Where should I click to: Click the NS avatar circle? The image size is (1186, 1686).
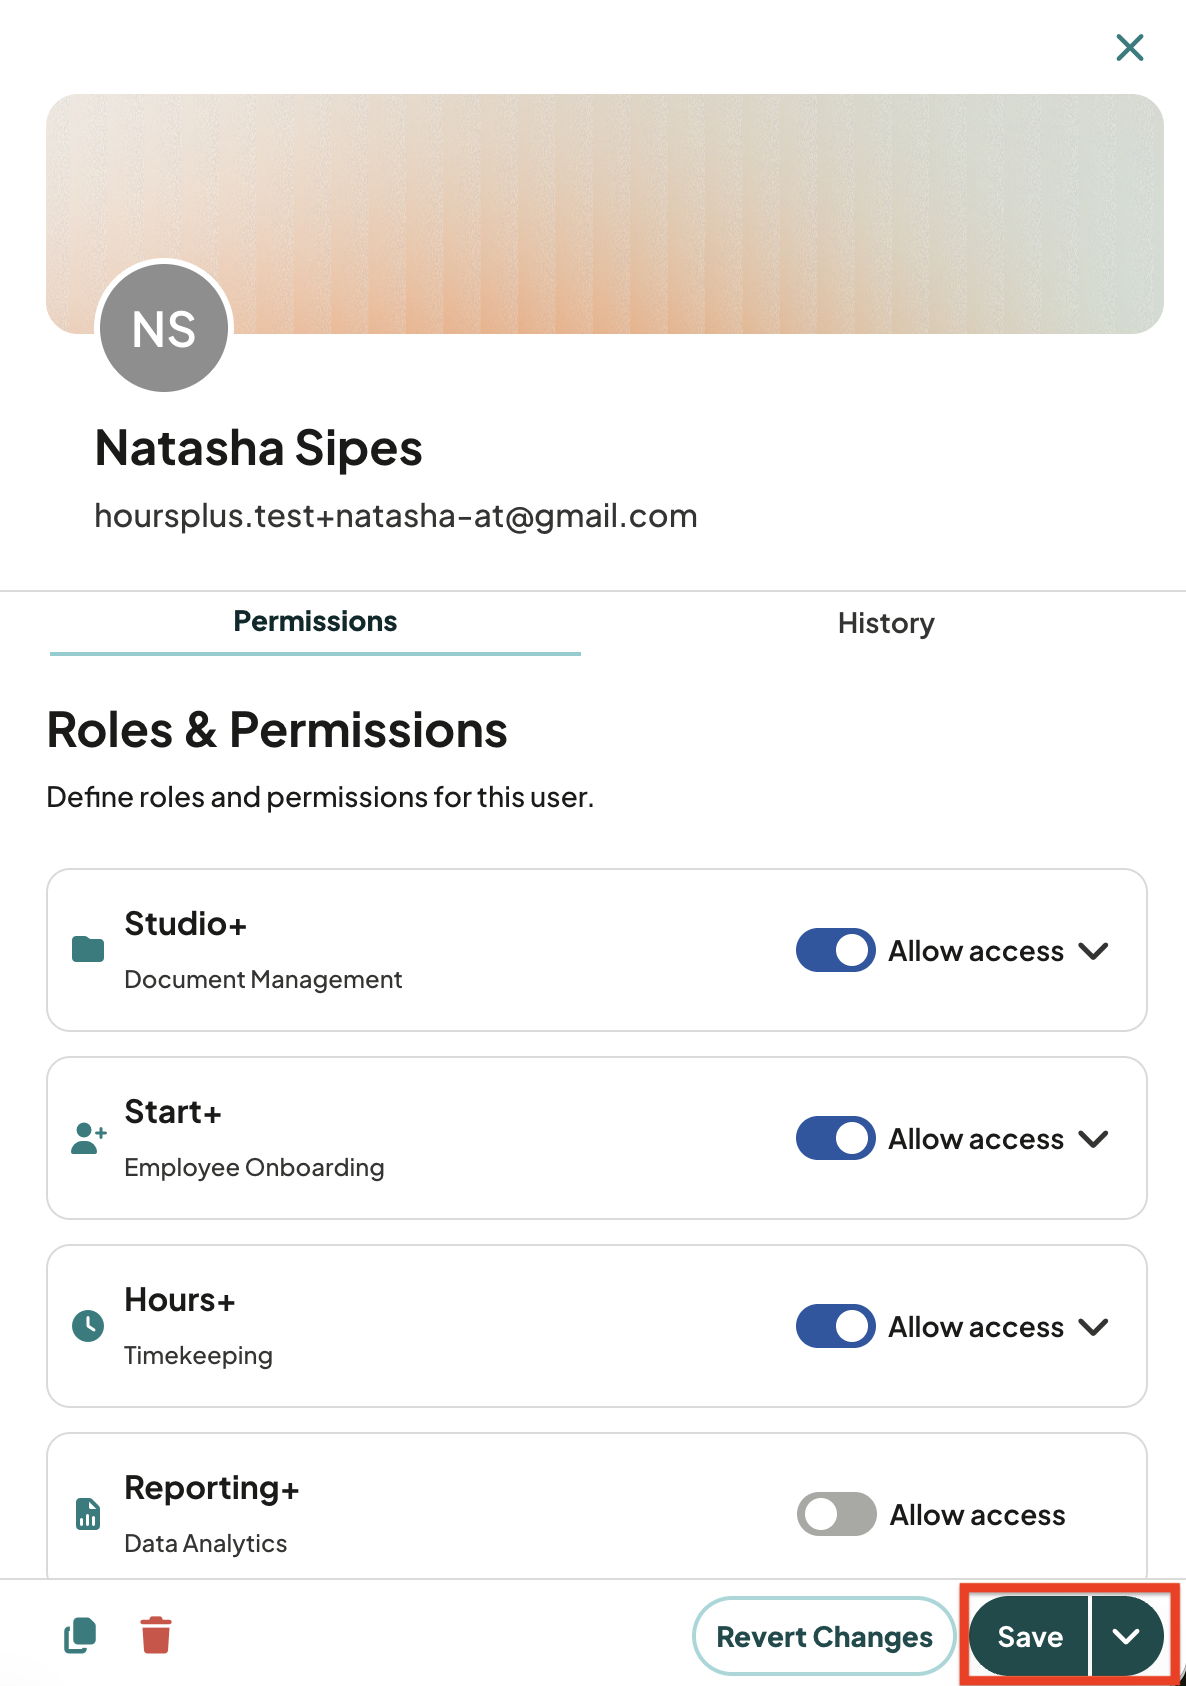tap(164, 328)
